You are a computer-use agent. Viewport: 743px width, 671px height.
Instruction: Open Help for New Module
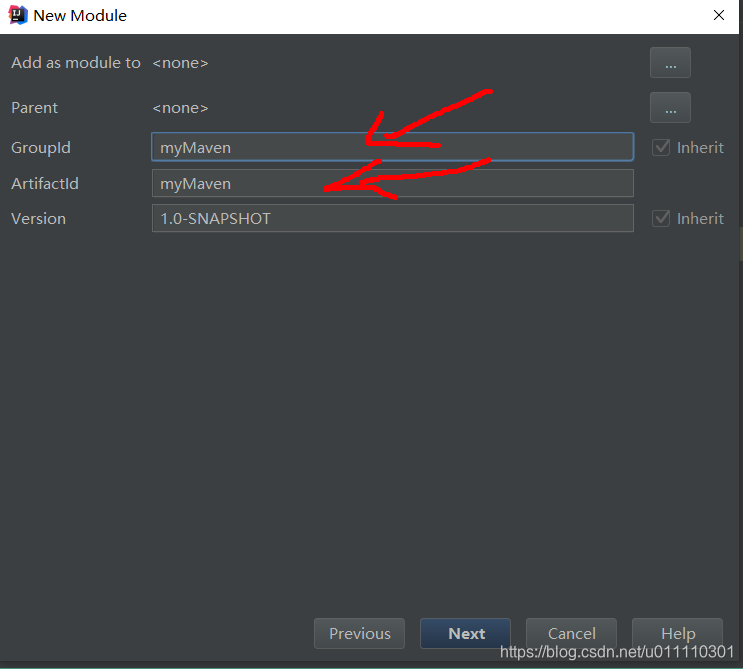pos(678,633)
